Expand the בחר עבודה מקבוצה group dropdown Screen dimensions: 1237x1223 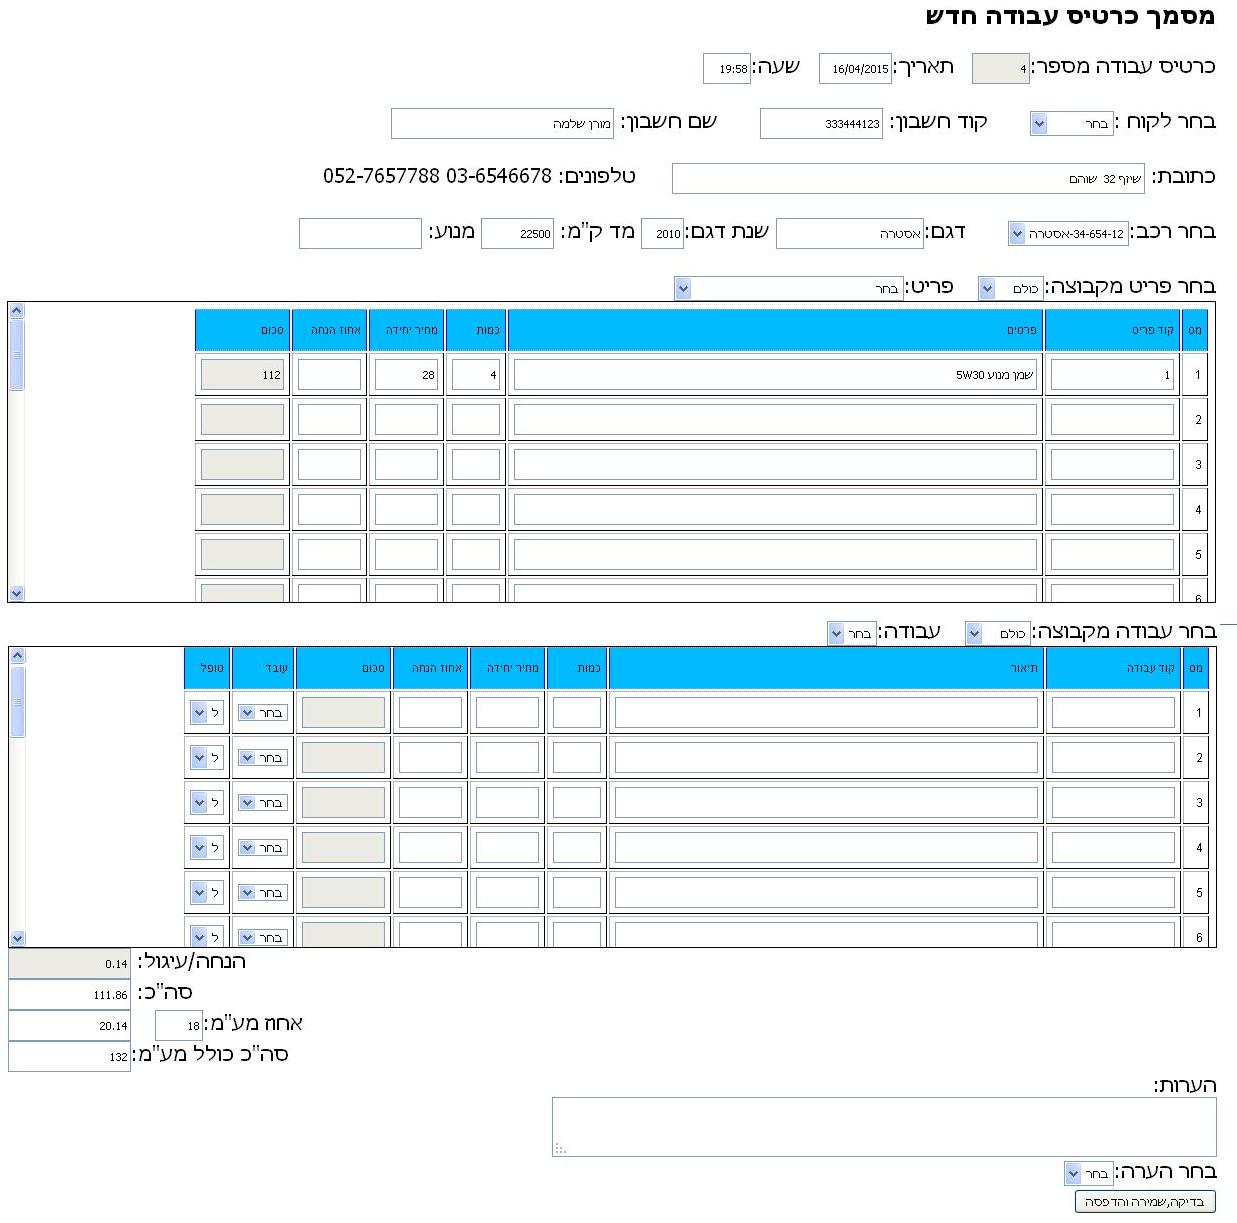click(x=998, y=633)
